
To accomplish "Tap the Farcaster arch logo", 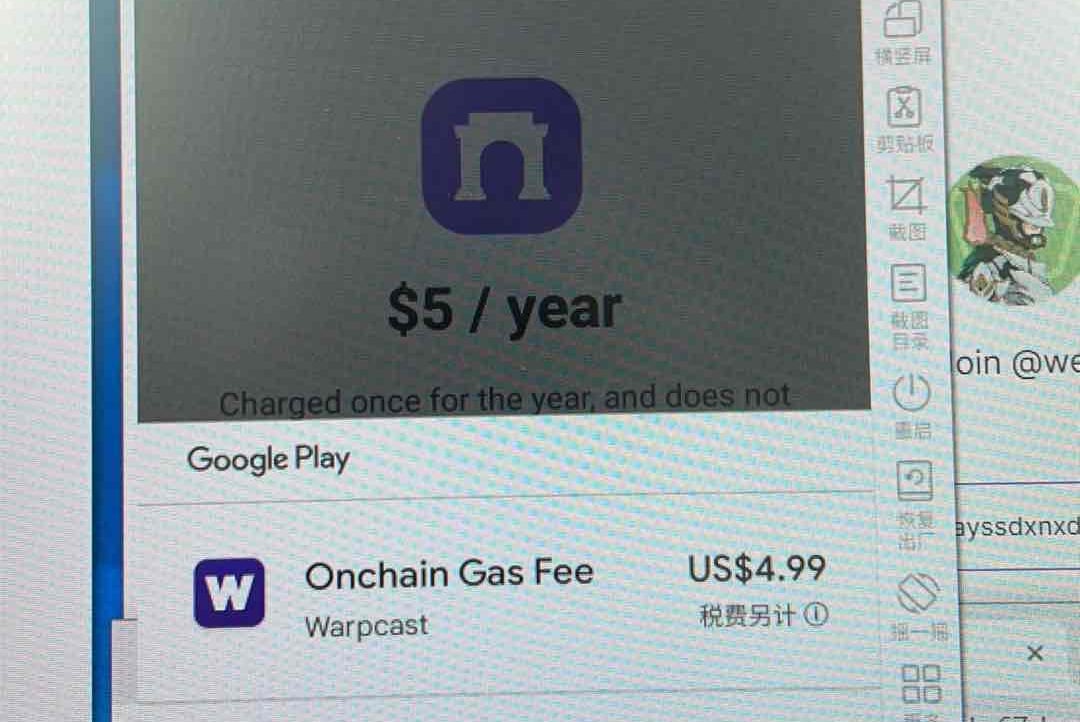I will [x=502, y=156].
